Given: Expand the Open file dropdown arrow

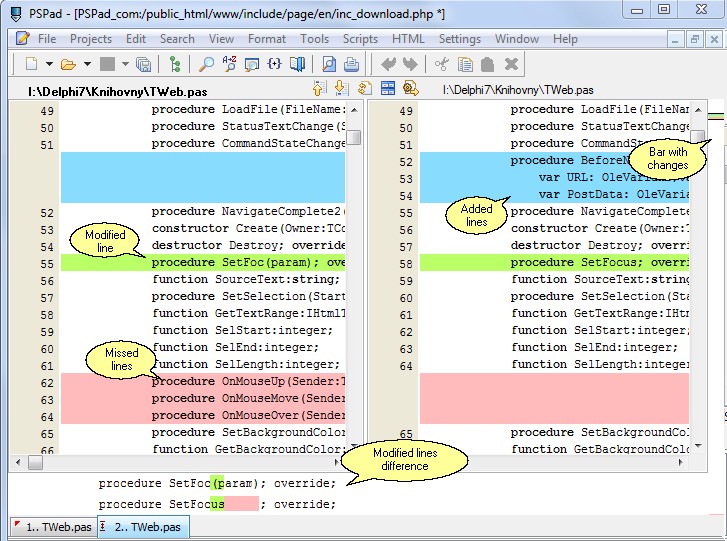Looking at the screenshot, I should [x=87, y=65].
